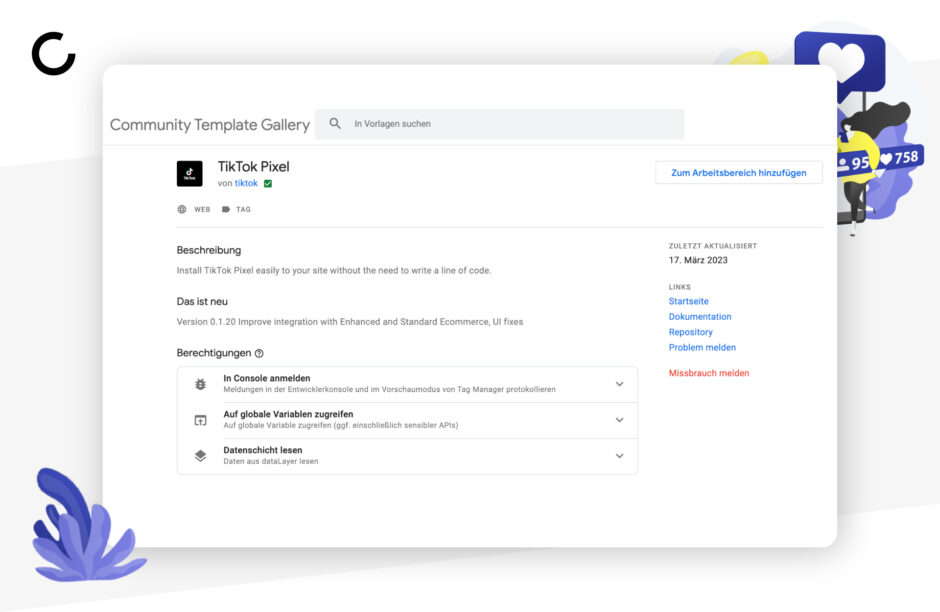Click the search magnifier icon
The image size is (940, 612).
coord(335,123)
